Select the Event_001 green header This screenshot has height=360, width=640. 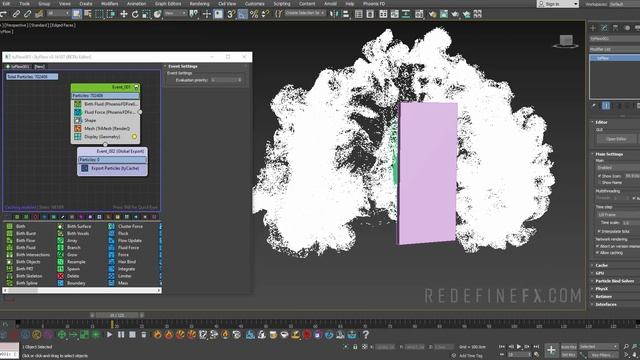coord(105,87)
